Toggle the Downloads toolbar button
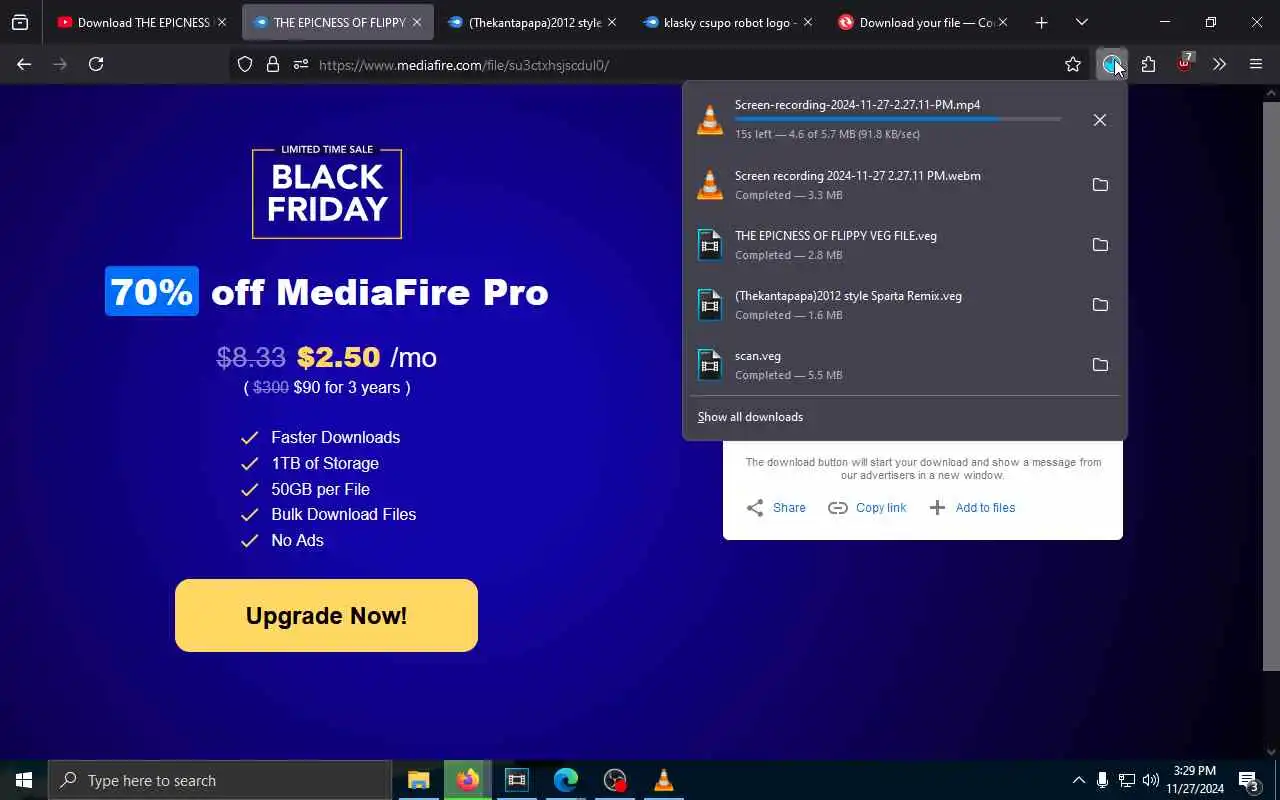 click(x=1112, y=64)
